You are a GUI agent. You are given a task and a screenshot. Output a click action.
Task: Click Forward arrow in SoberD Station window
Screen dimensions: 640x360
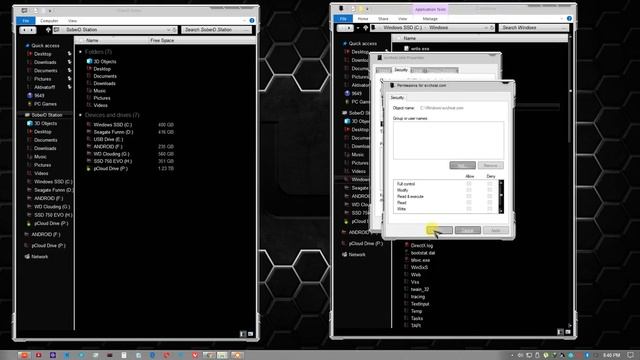31,30
